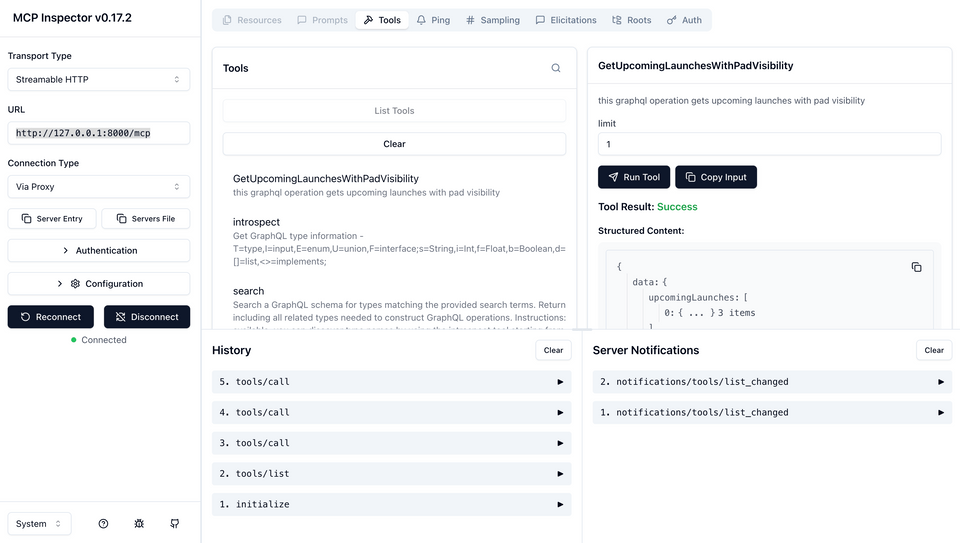This screenshot has width=960, height=543.
Task: Expand the Configuration section
Action: tap(98, 283)
